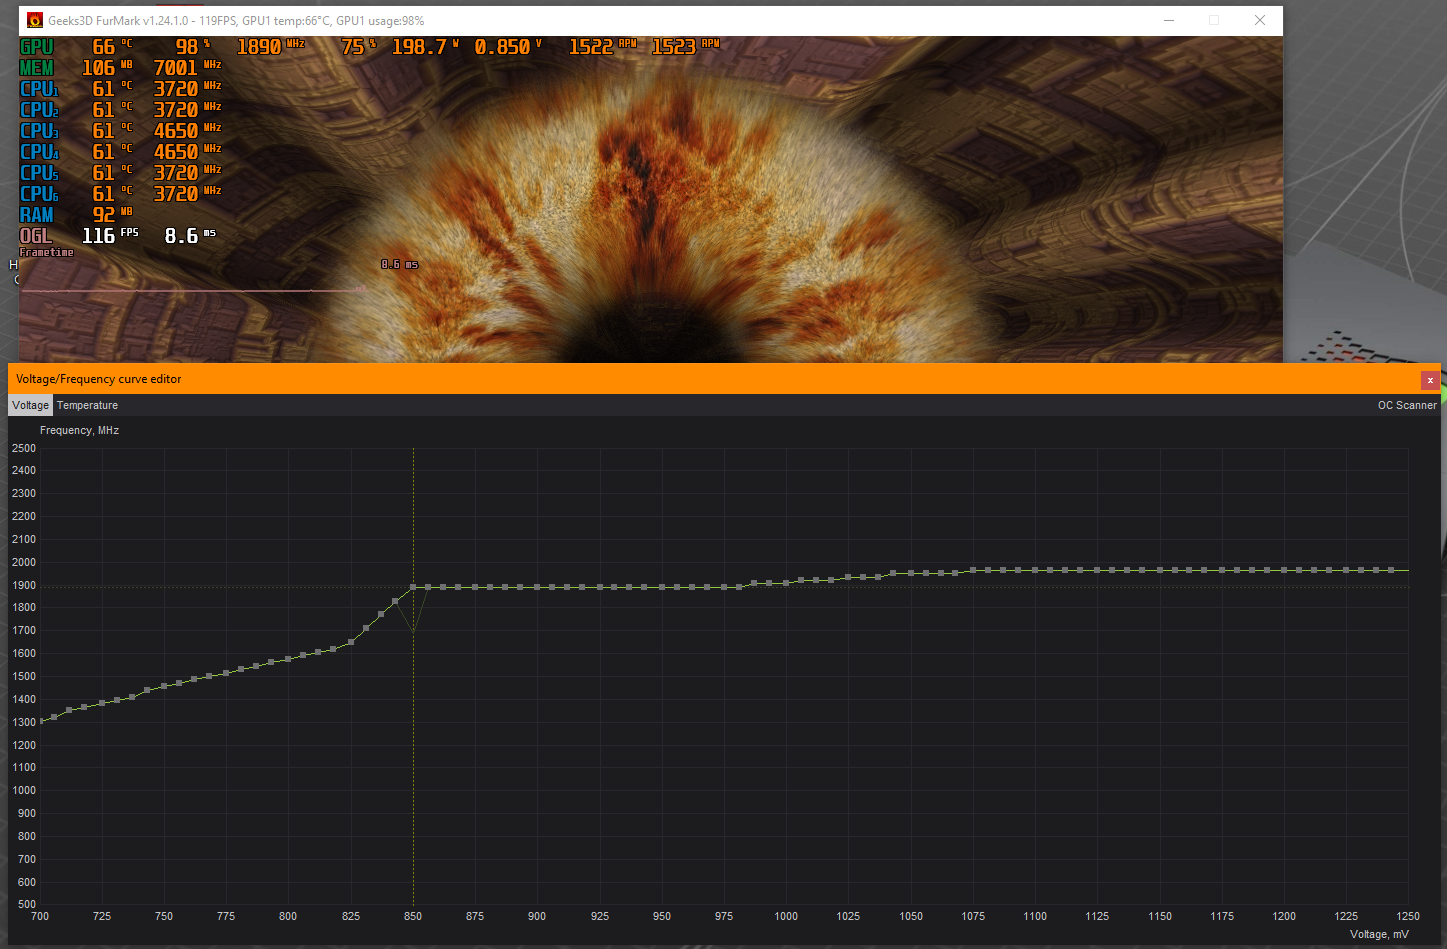Select the curve point at 850 mV

click(413, 587)
